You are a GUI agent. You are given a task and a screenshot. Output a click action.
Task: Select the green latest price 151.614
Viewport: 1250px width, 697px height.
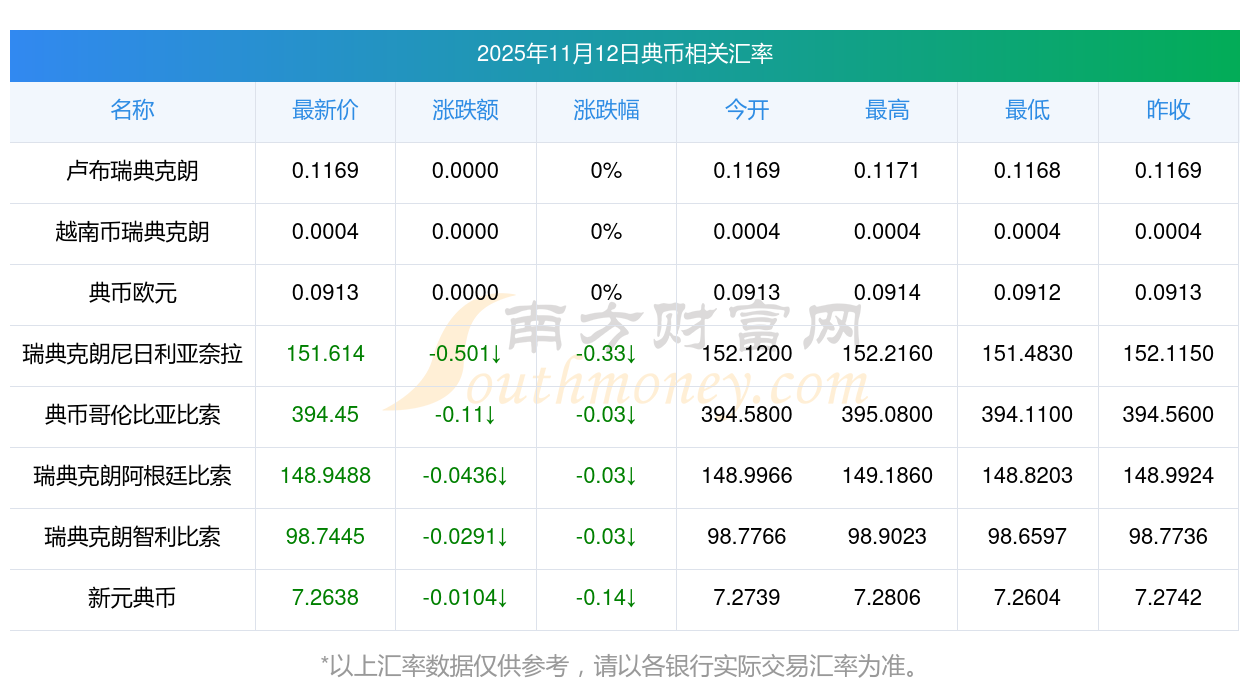tap(325, 354)
